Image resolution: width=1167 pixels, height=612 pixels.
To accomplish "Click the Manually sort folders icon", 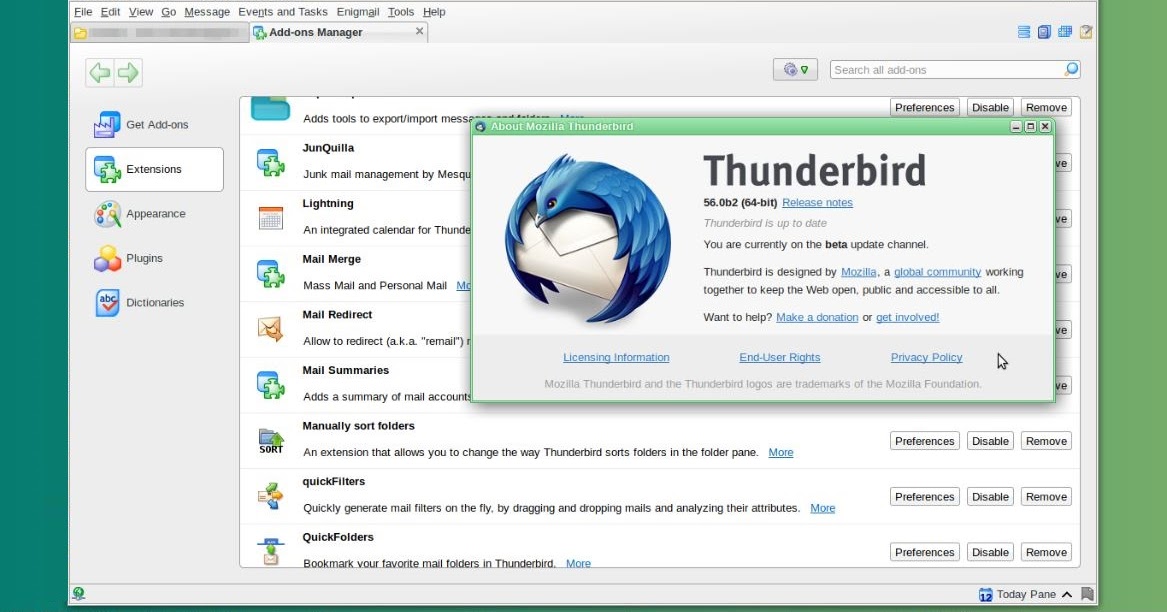I will pos(271,441).
